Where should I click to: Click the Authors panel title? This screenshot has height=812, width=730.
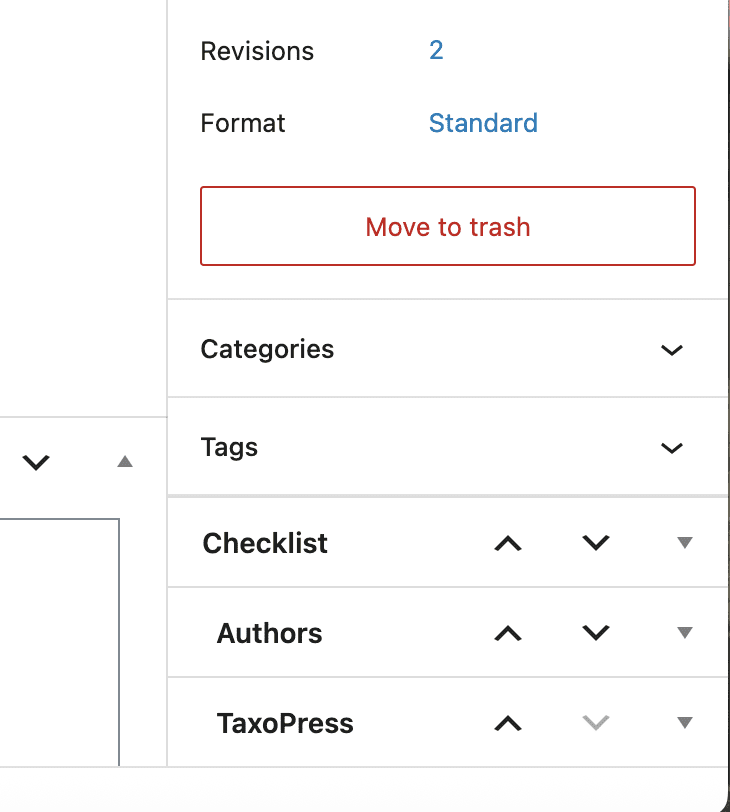click(269, 633)
